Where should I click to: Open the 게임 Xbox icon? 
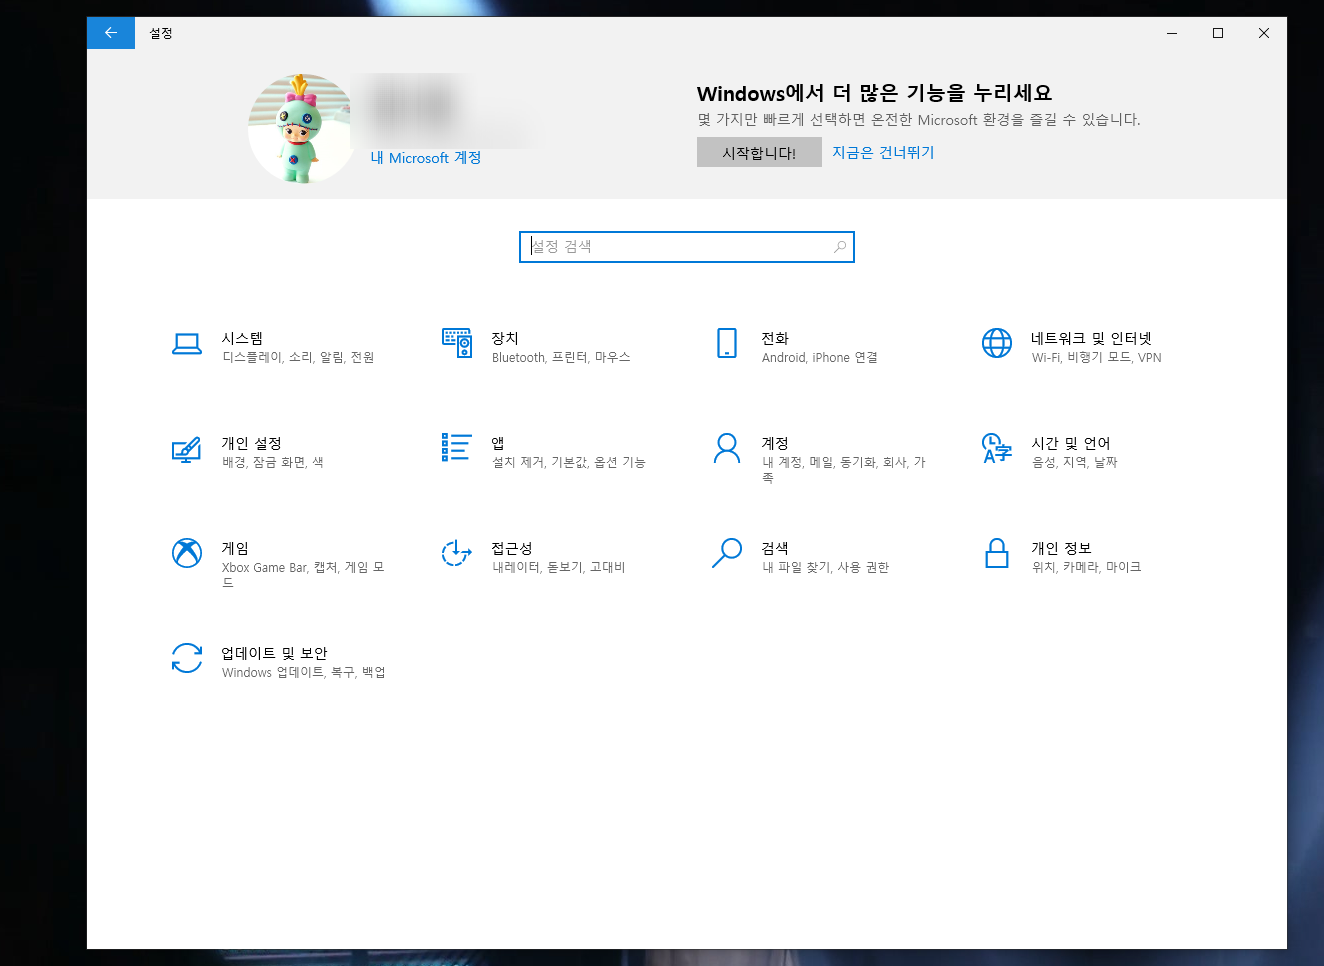point(187,553)
